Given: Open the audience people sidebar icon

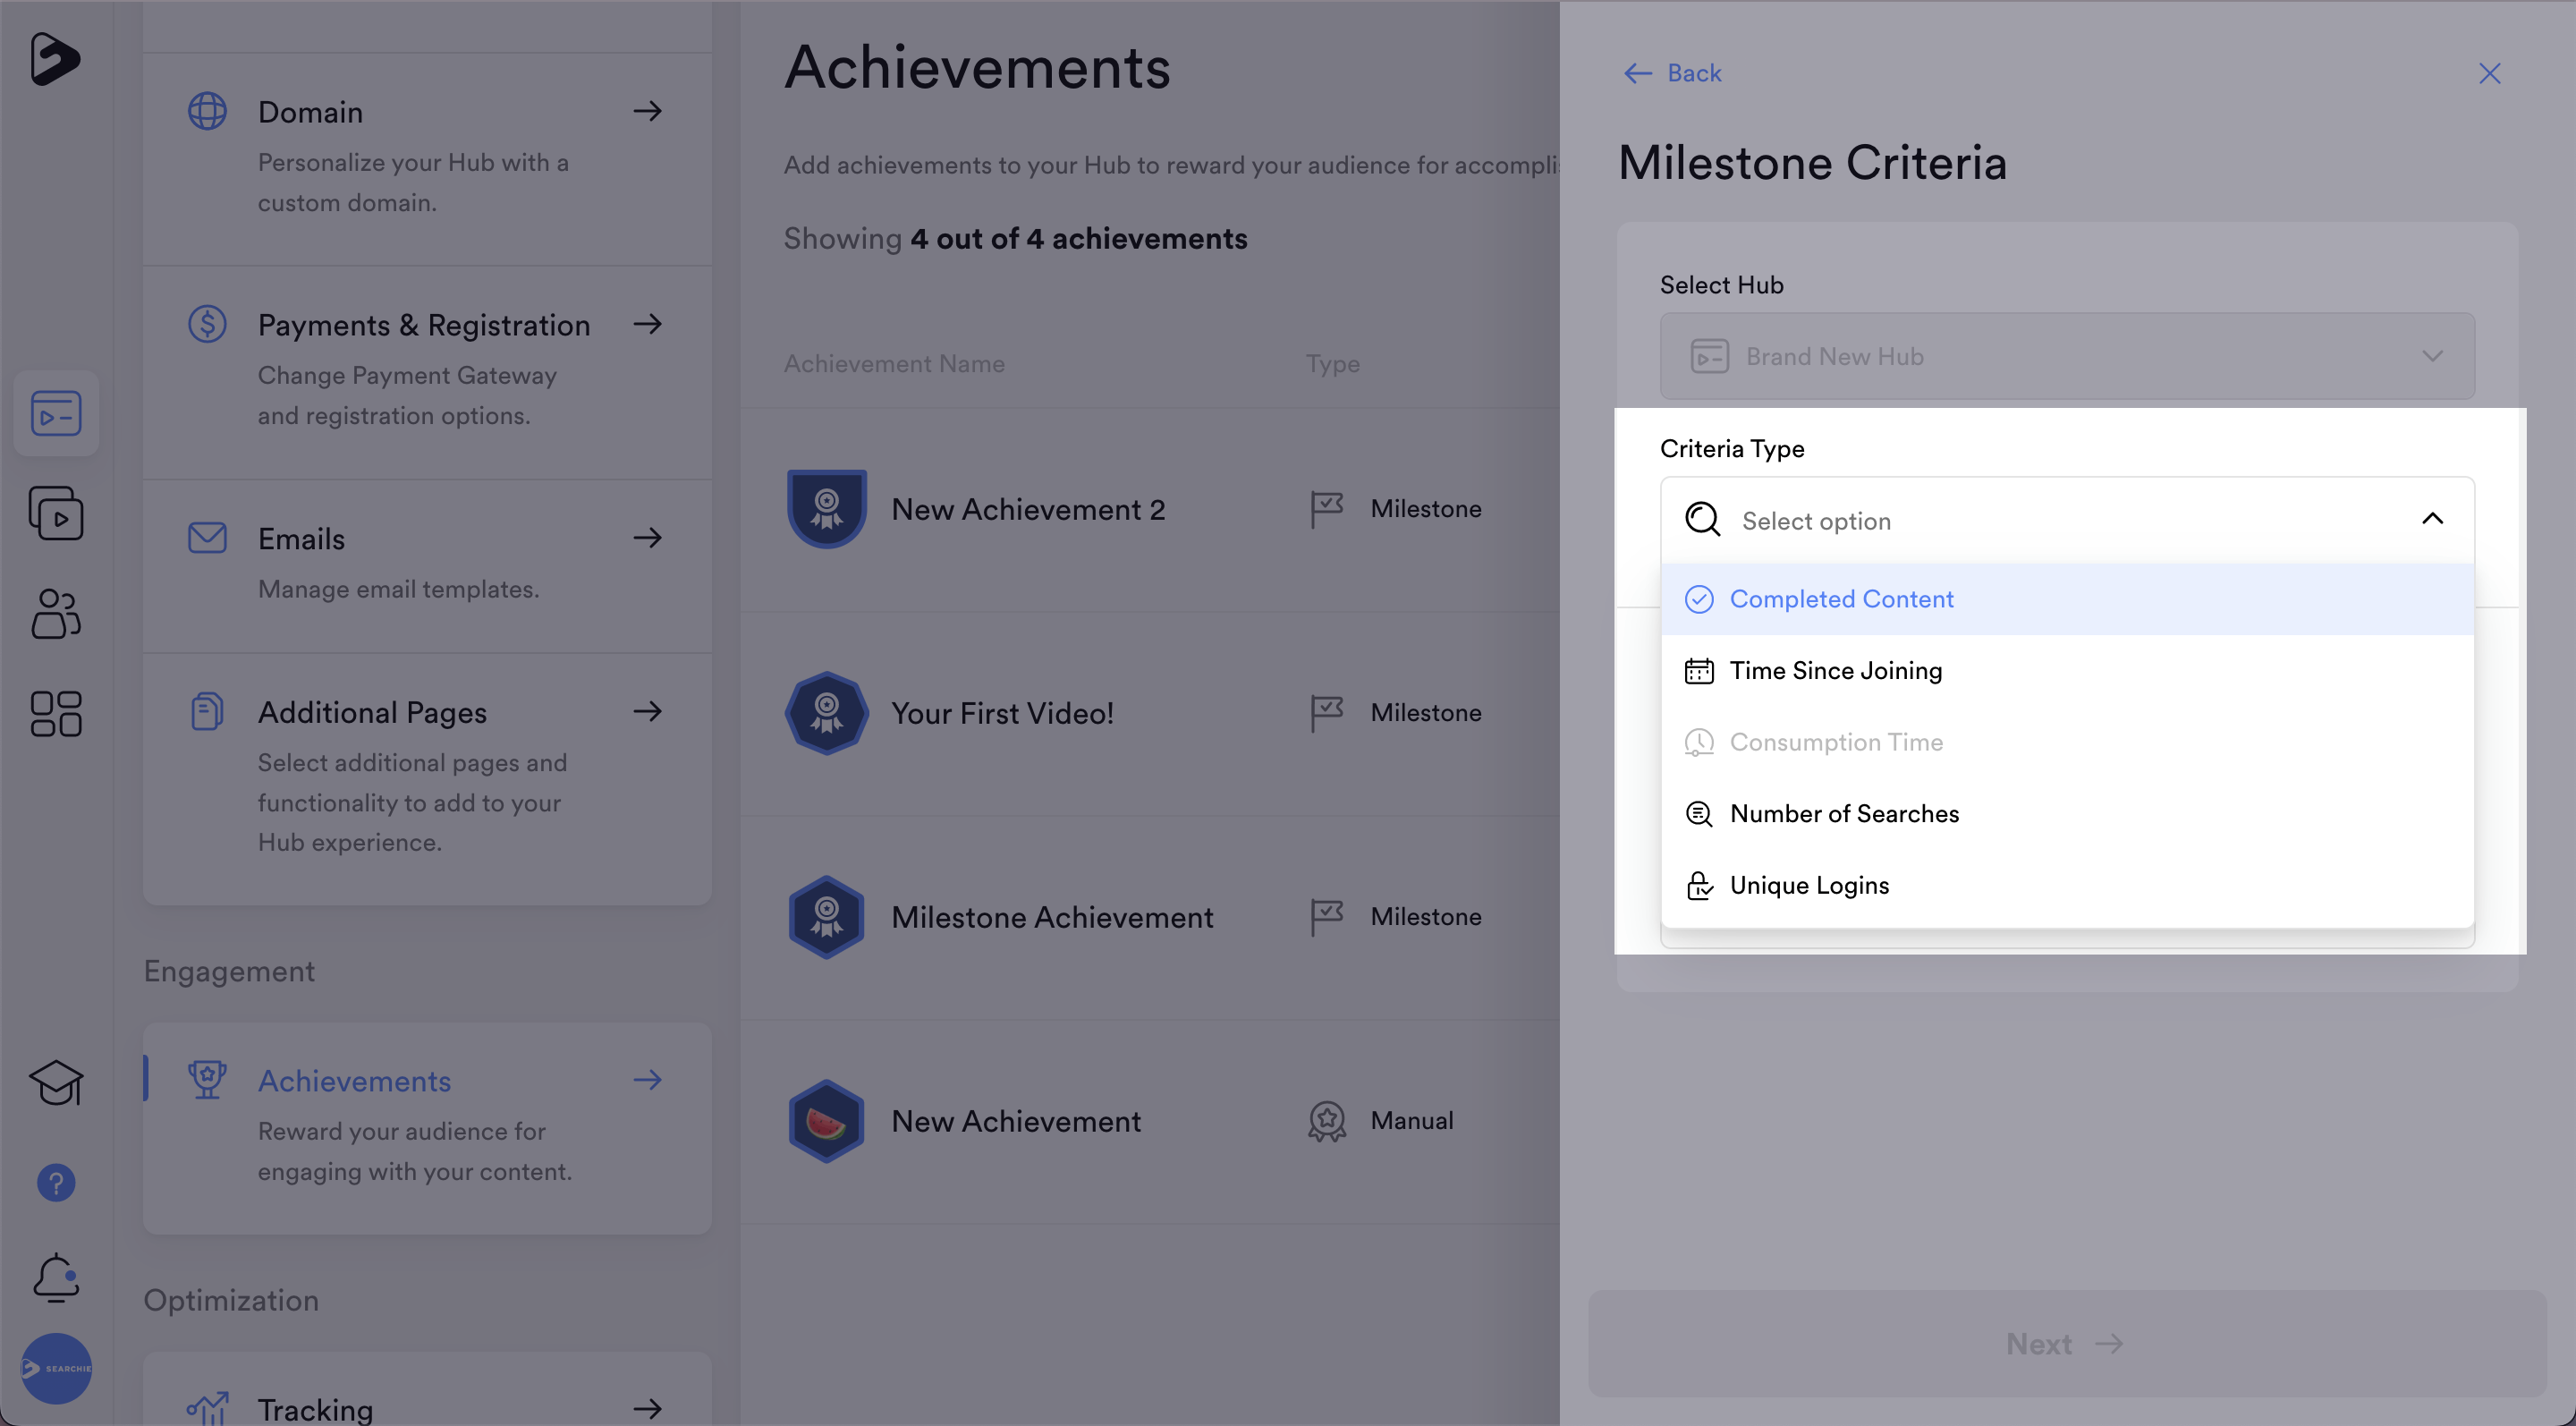Looking at the screenshot, I should (x=56, y=613).
